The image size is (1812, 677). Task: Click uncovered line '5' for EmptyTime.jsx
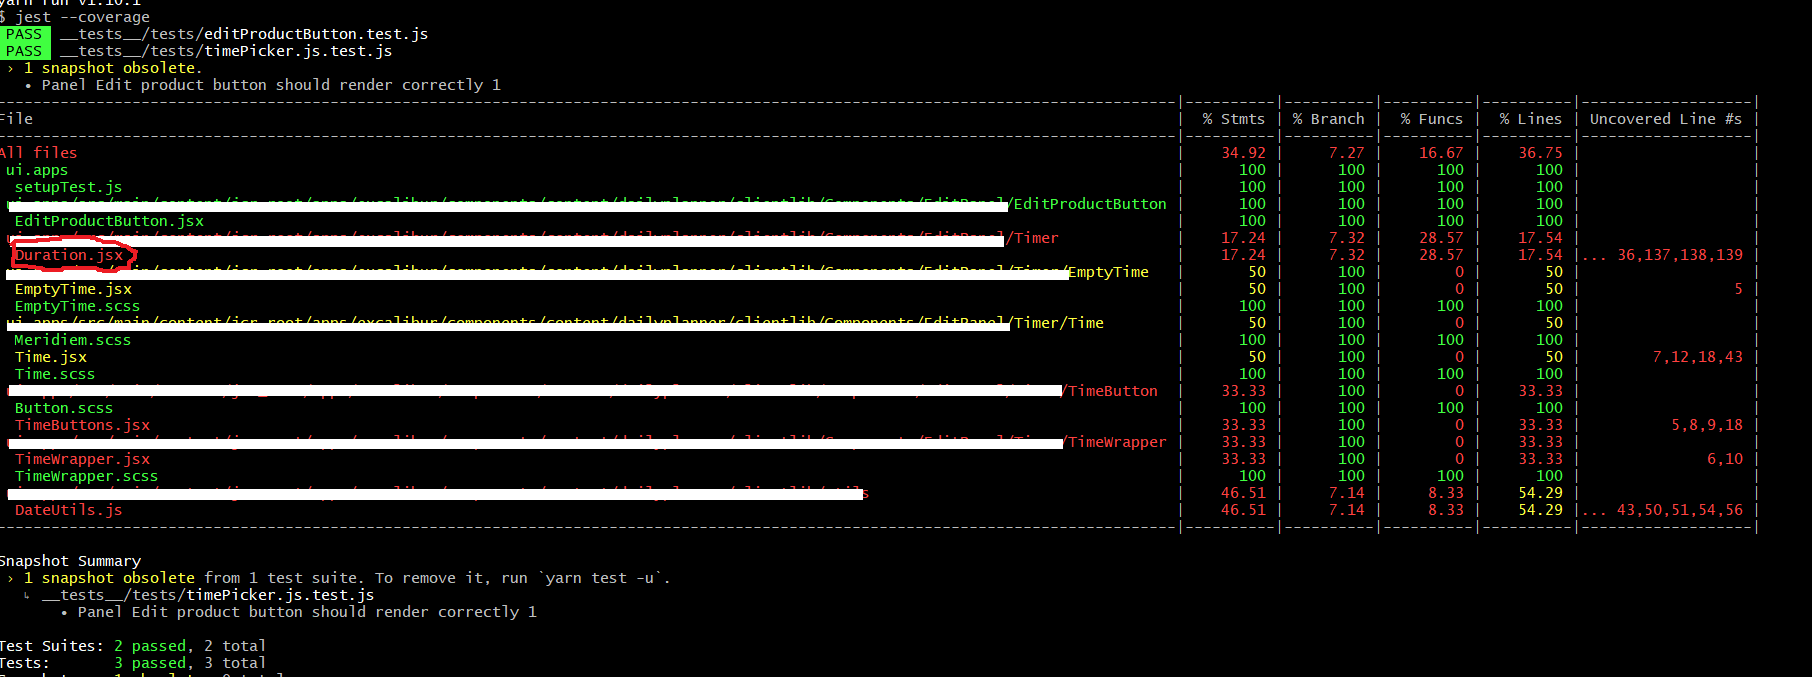1738,289
